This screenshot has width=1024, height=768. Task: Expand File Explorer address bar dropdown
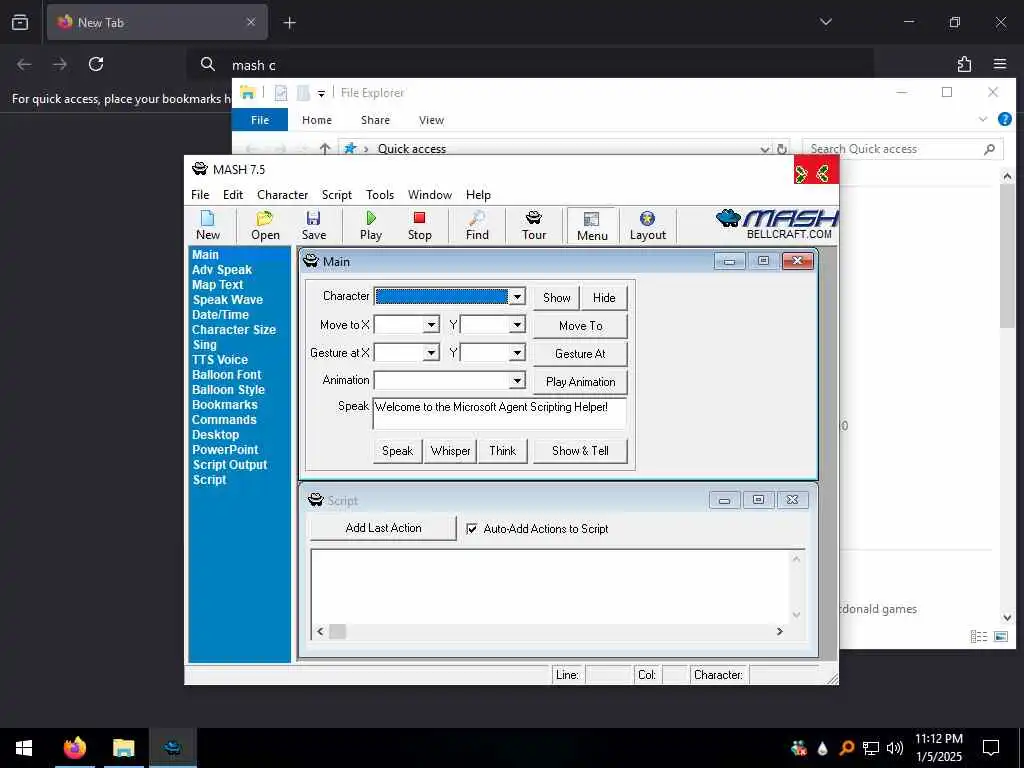pyautogui.click(x=765, y=149)
